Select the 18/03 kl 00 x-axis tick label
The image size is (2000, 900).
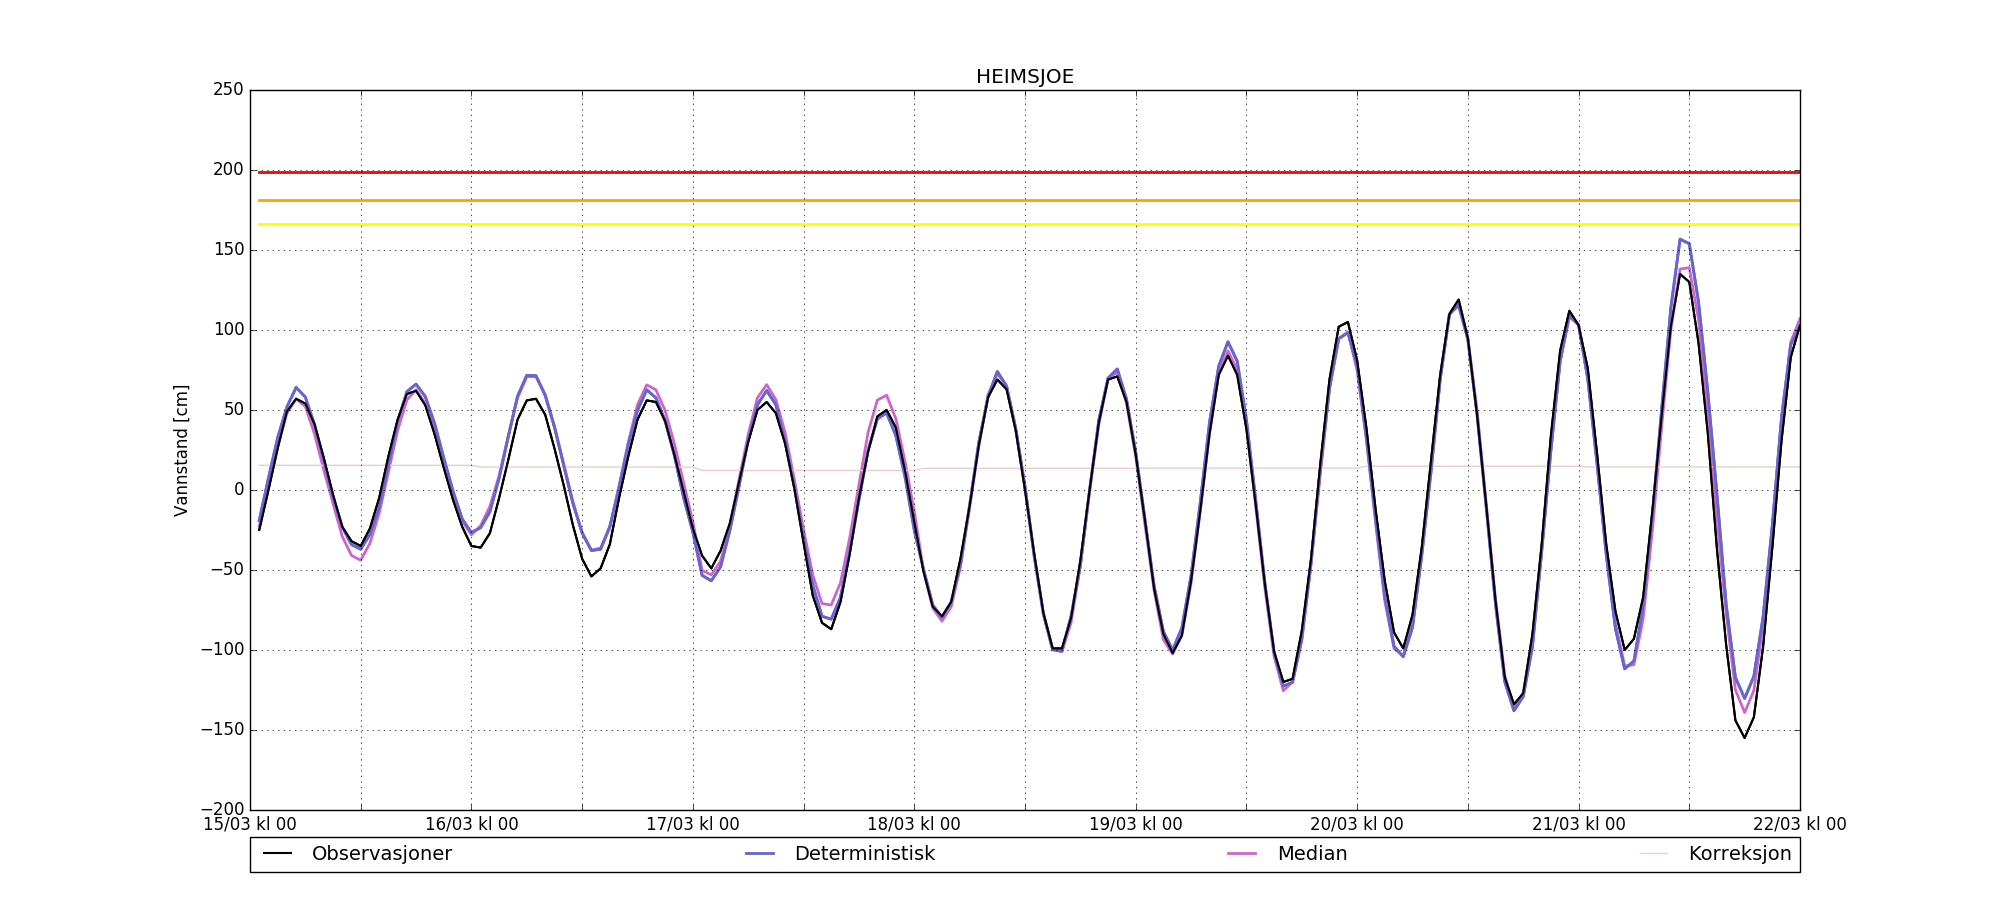[x=914, y=825]
